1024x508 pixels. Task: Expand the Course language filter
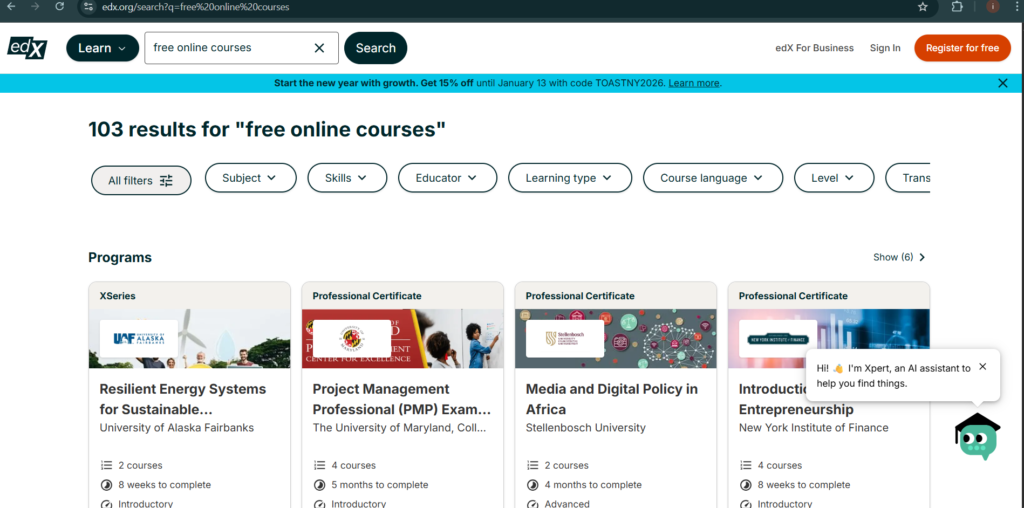pos(713,178)
